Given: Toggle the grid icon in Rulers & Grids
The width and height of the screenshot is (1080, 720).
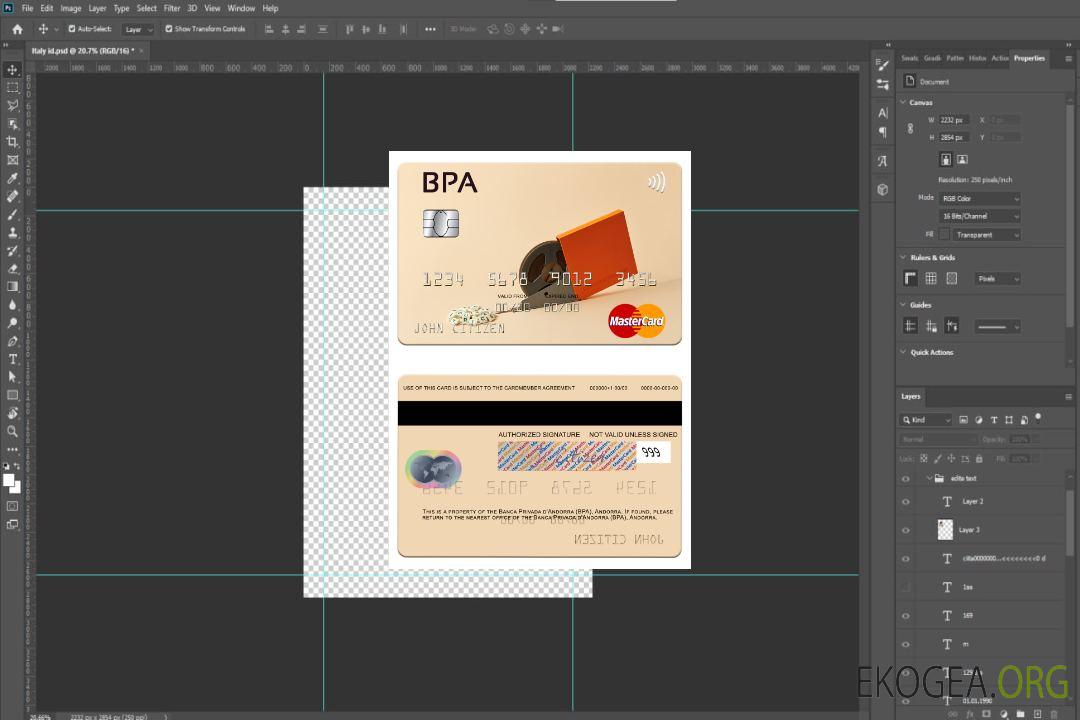Looking at the screenshot, I should pos(931,278).
